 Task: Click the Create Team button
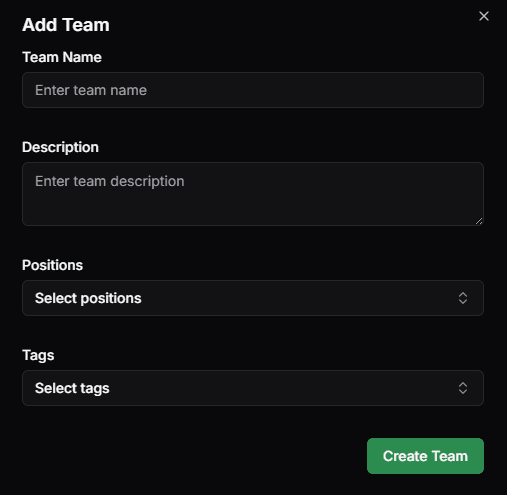(x=425, y=456)
